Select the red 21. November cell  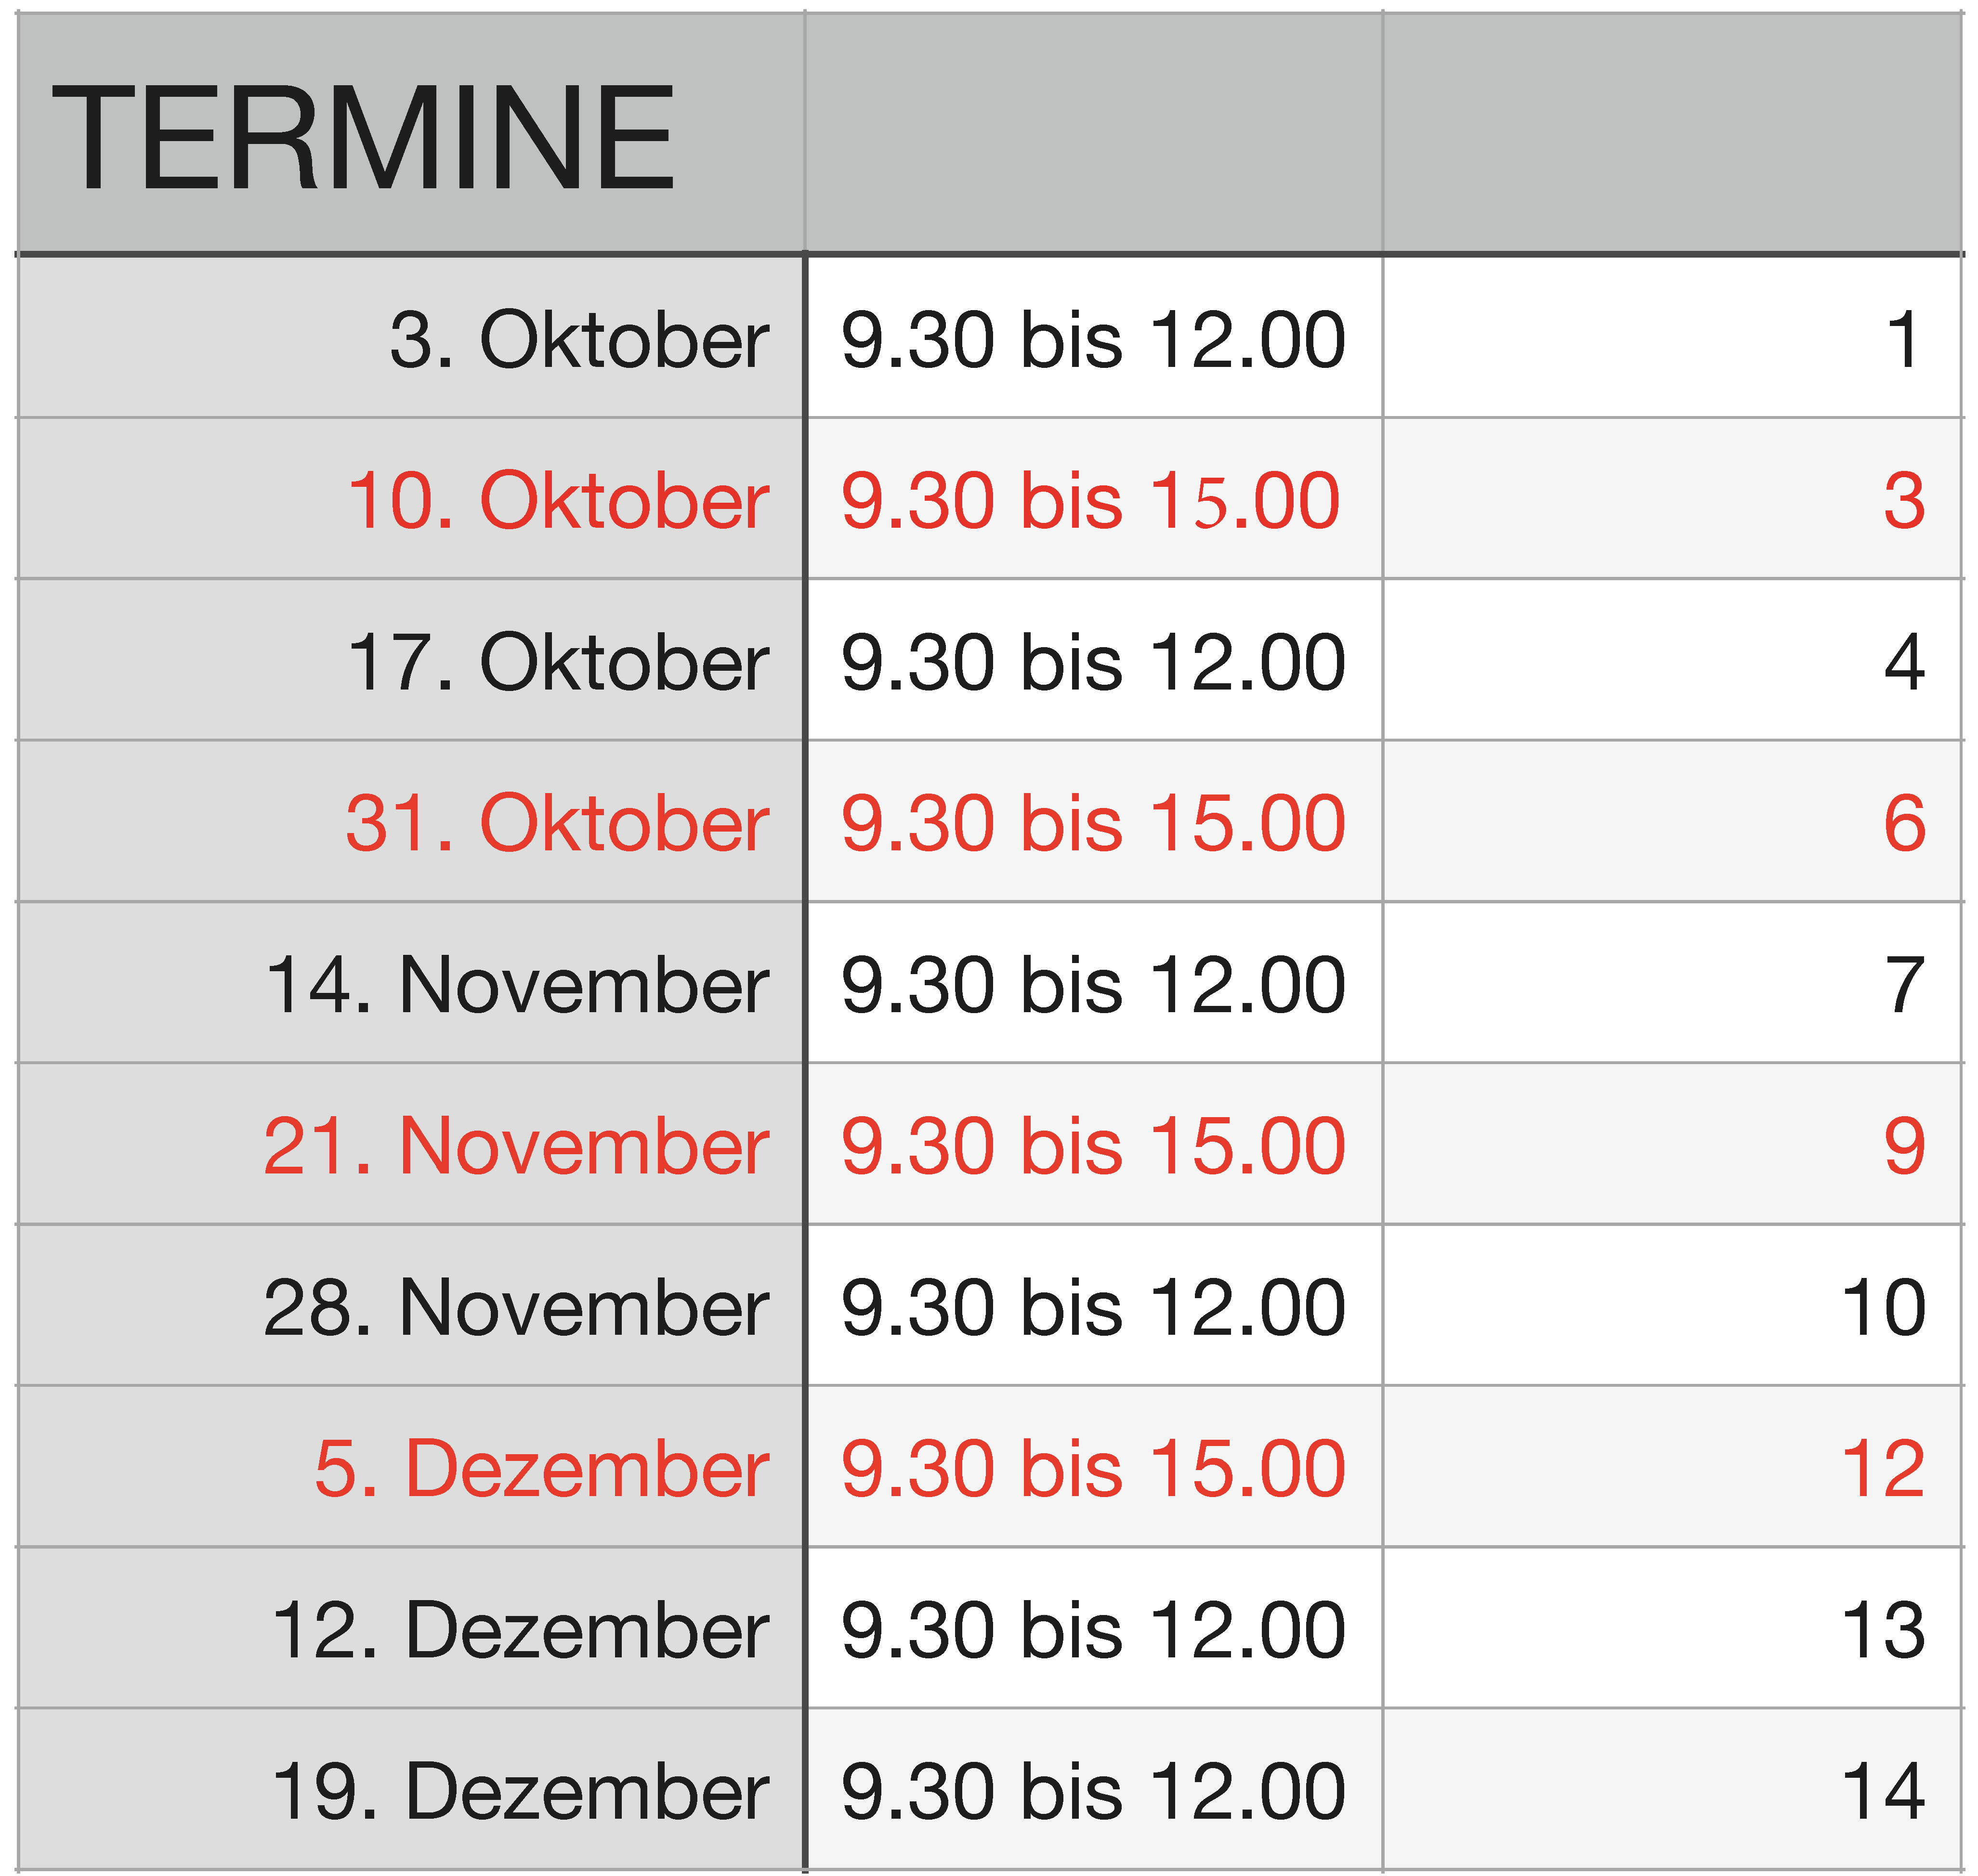pos(410,1144)
